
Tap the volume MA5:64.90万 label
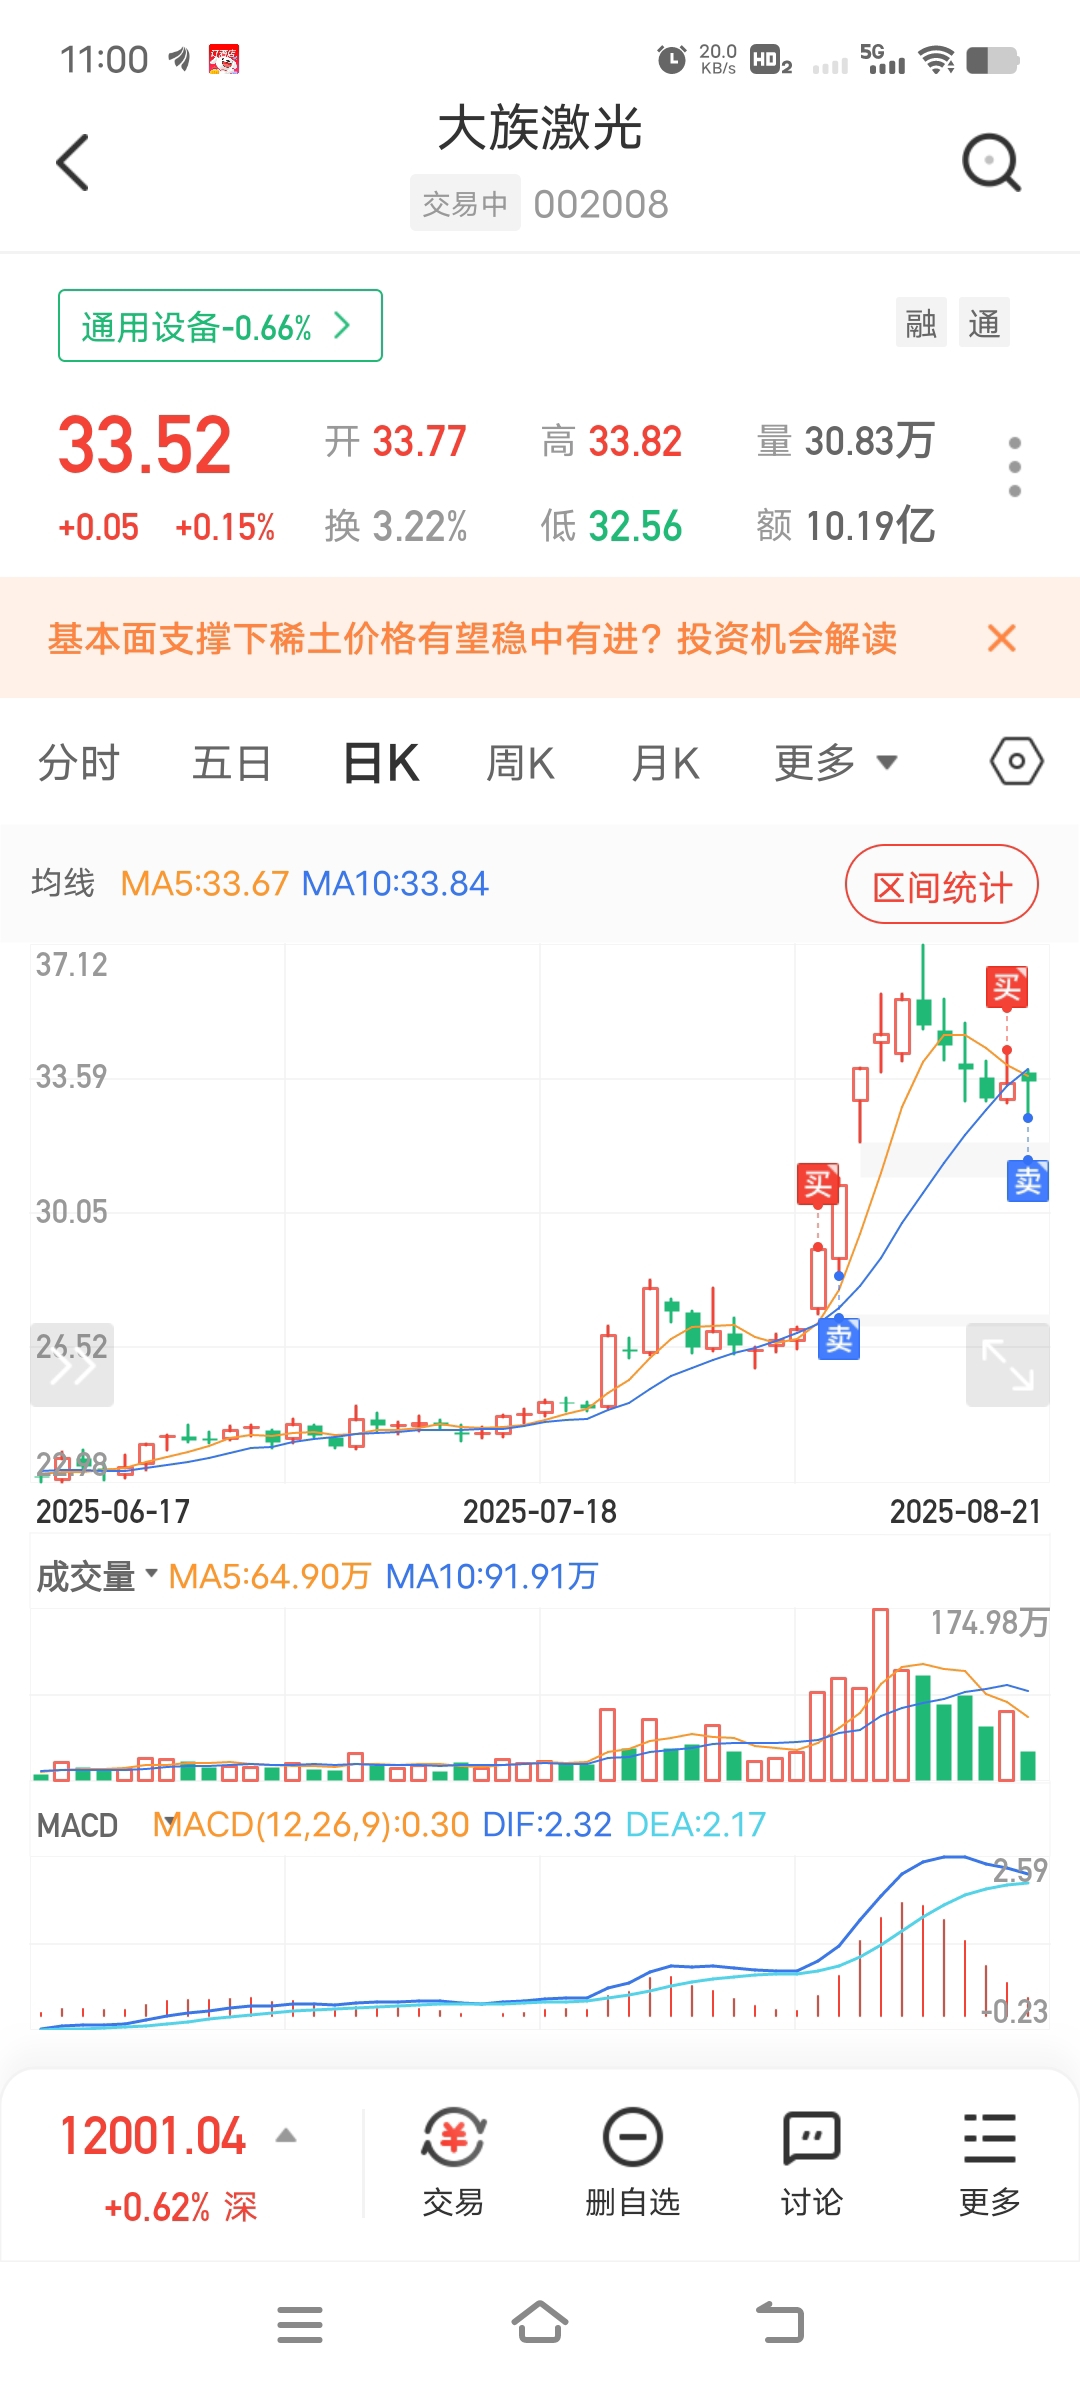click(270, 1576)
